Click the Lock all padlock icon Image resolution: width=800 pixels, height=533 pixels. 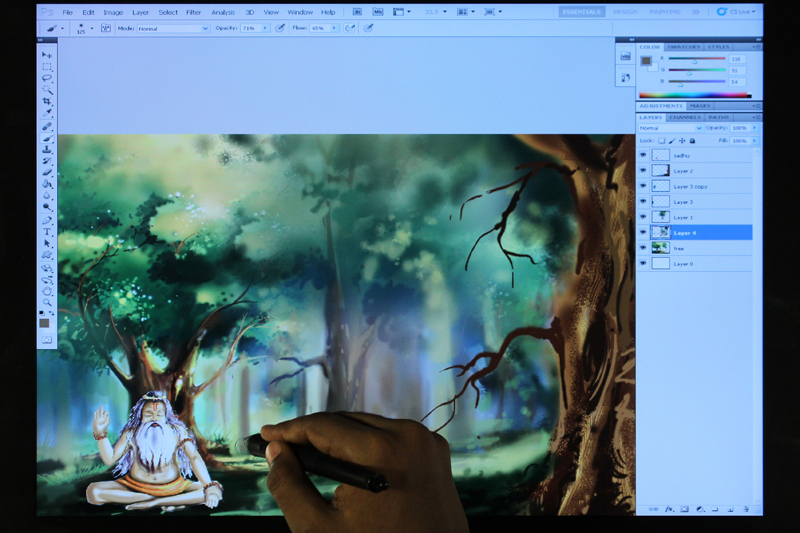click(692, 141)
